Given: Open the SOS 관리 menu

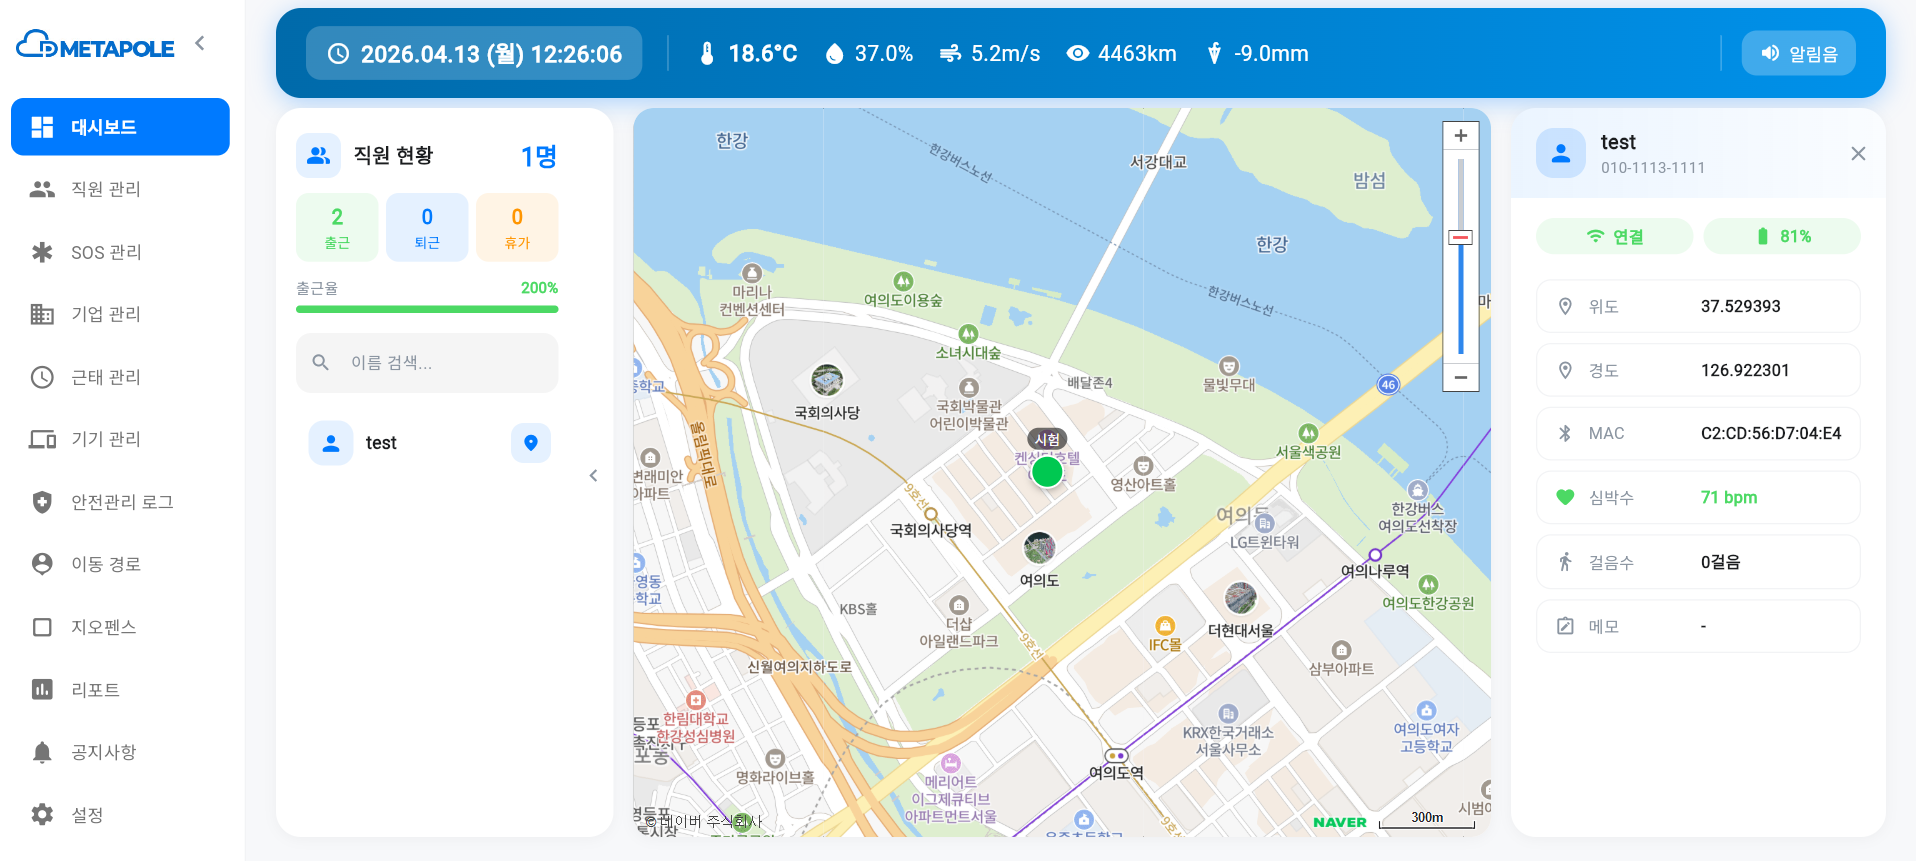Looking at the screenshot, I should coord(106,252).
